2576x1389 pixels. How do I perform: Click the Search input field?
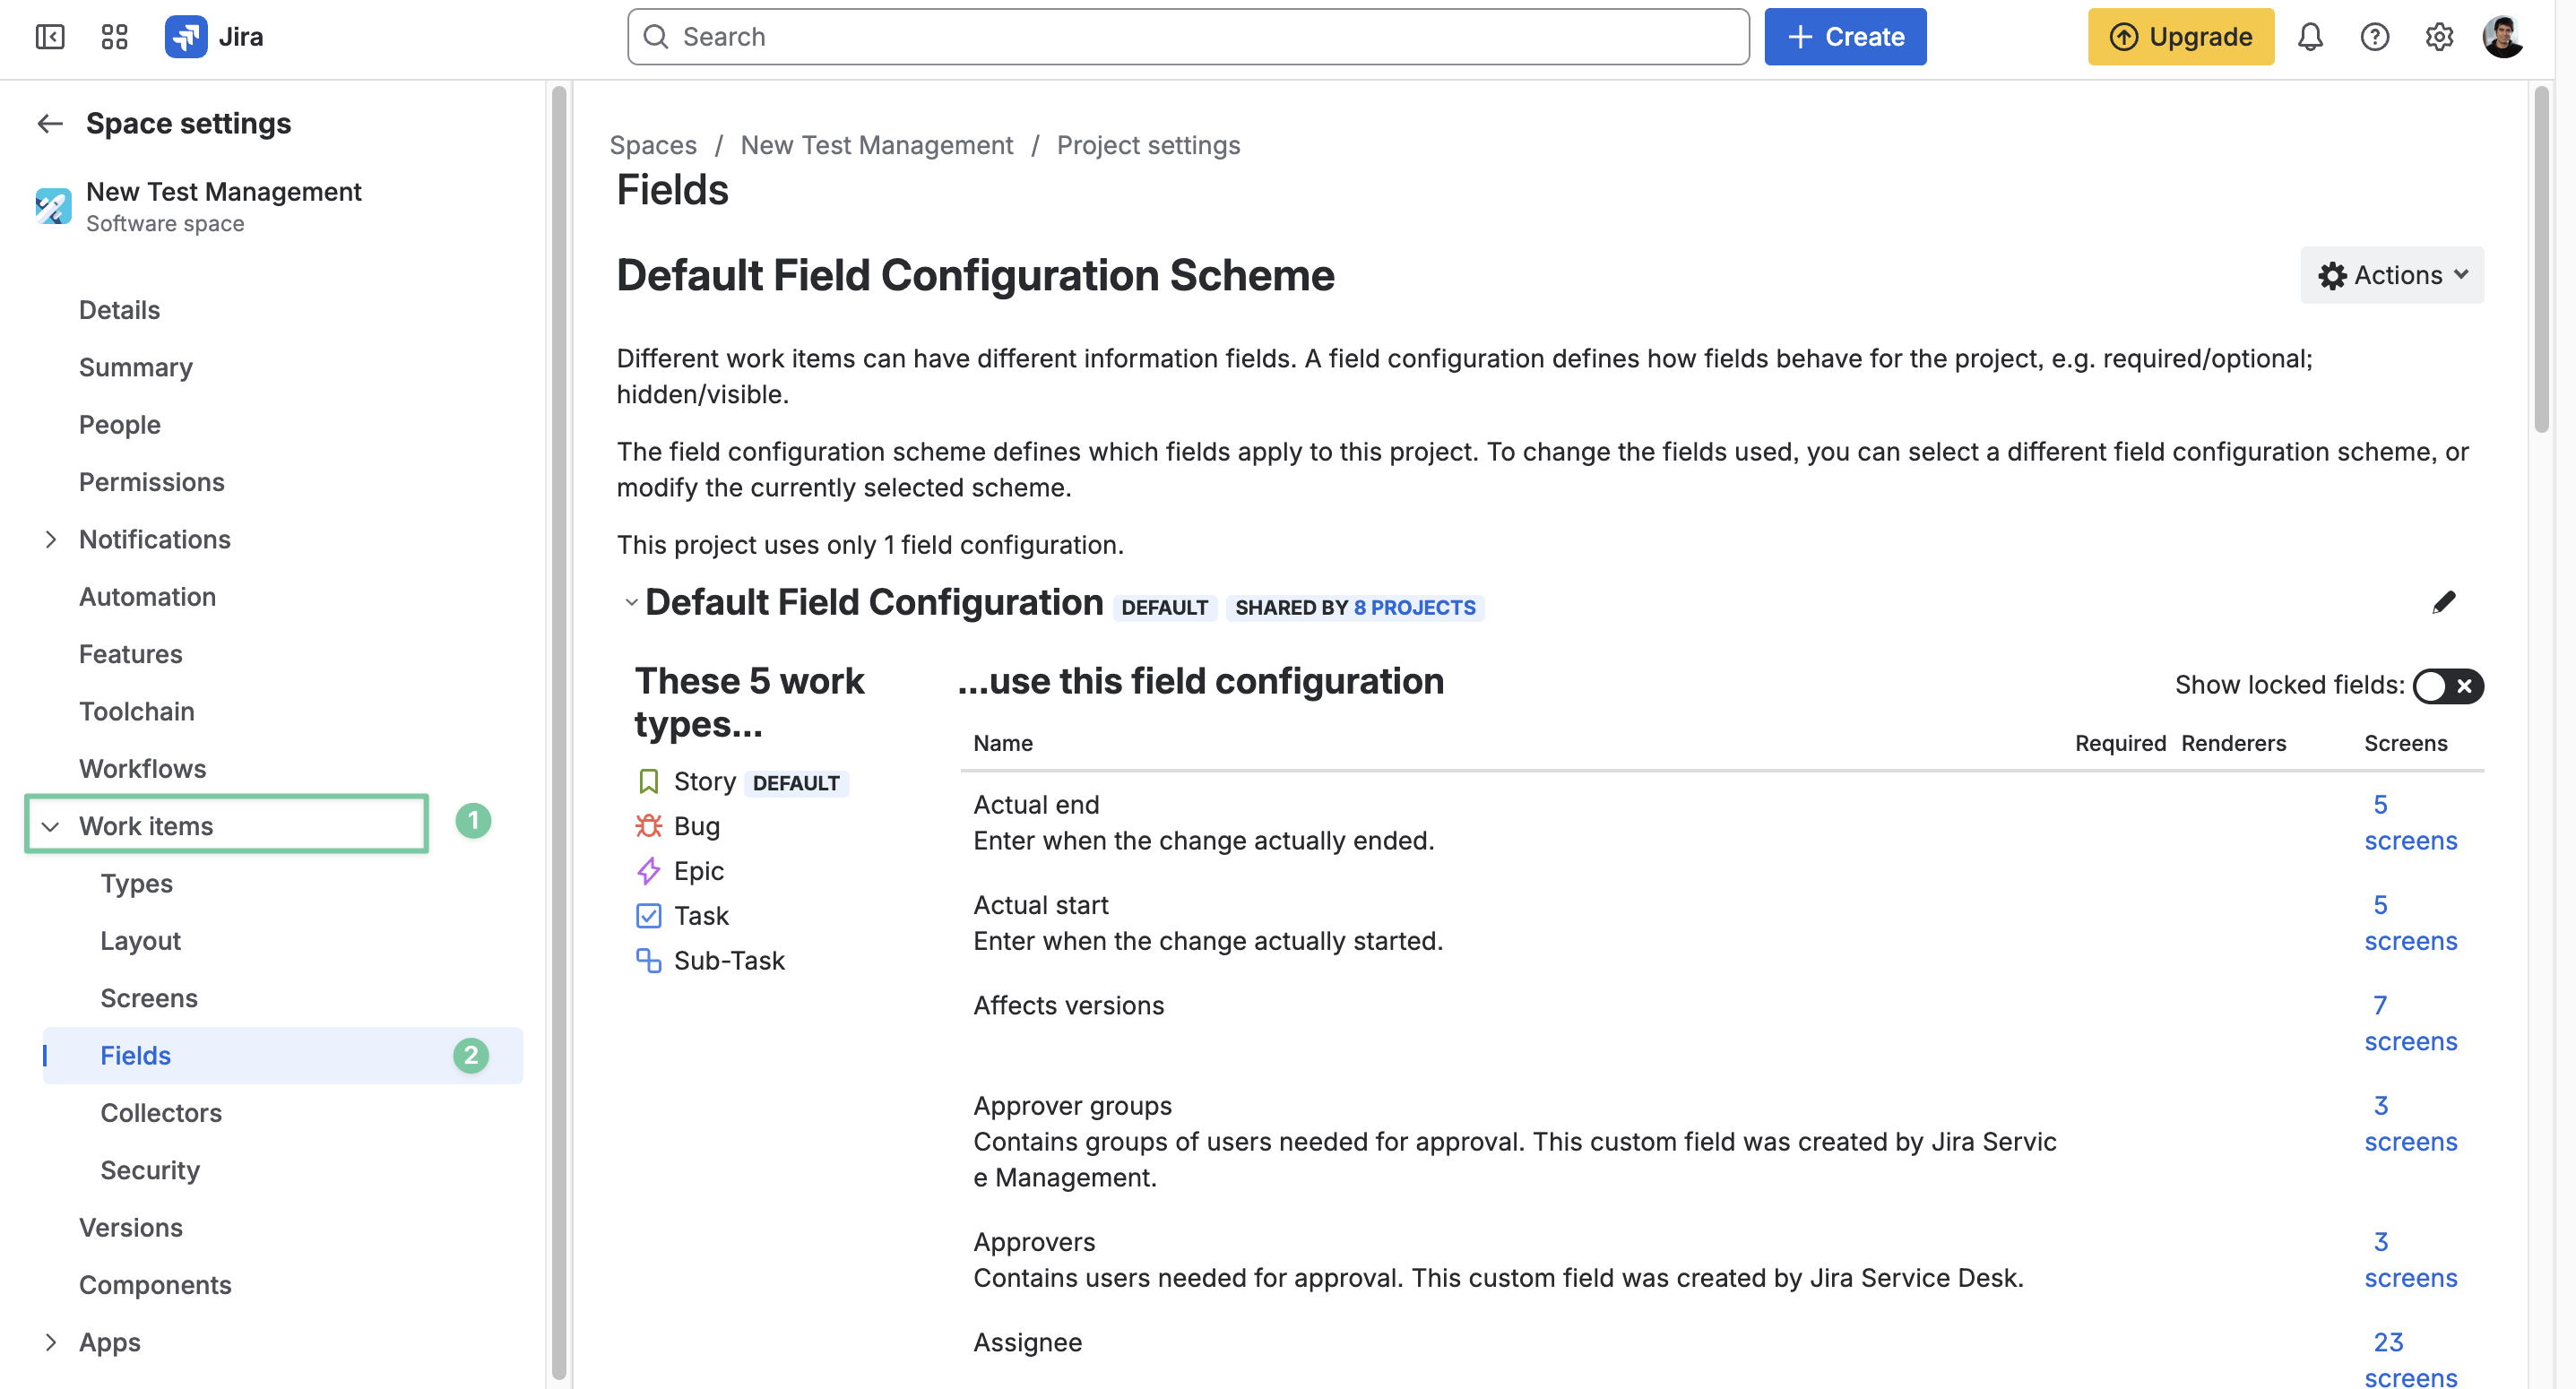point(1188,37)
